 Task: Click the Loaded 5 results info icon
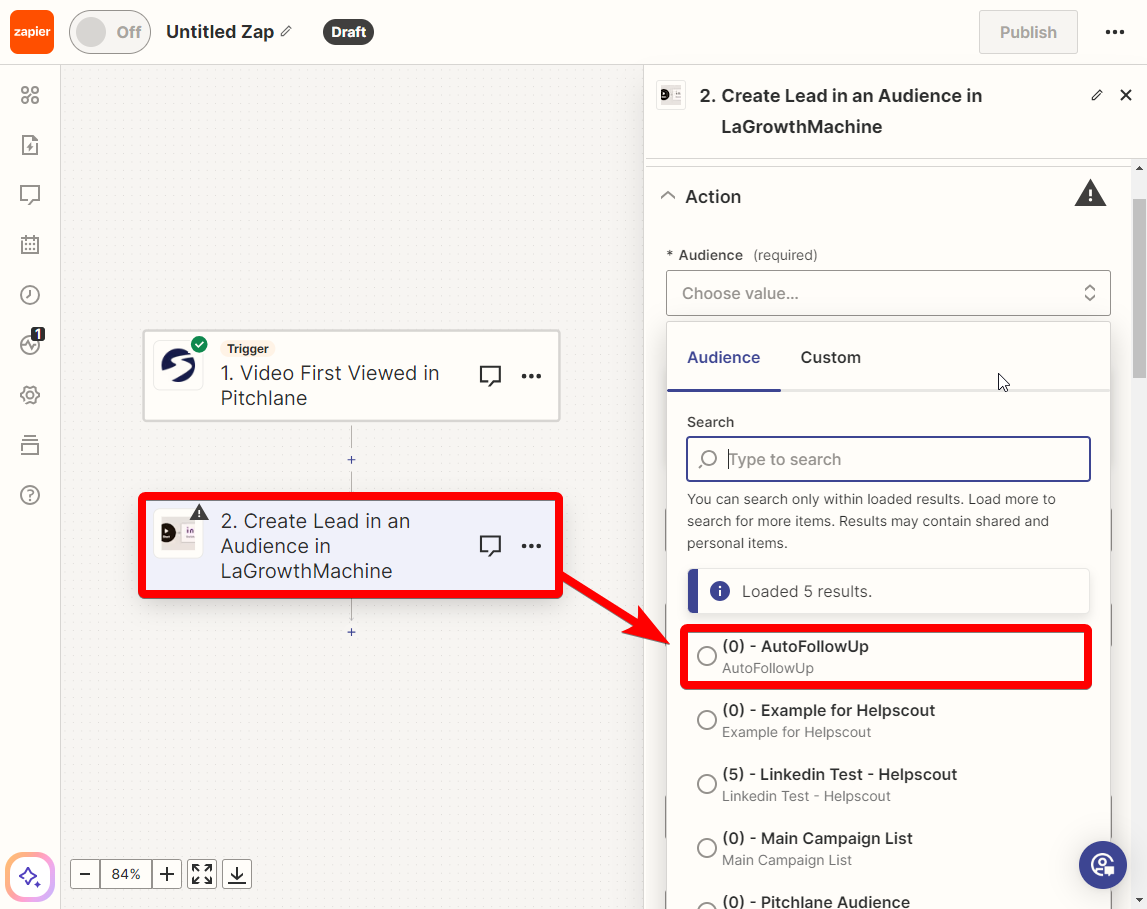tap(720, 591)
